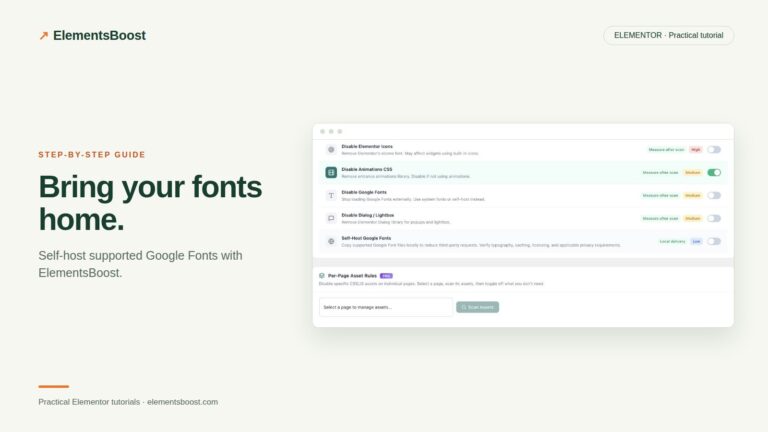Click 'Measure after scan' on Disable Animations CSS row
The image size is (768, 432).
(x=660, y=172)
